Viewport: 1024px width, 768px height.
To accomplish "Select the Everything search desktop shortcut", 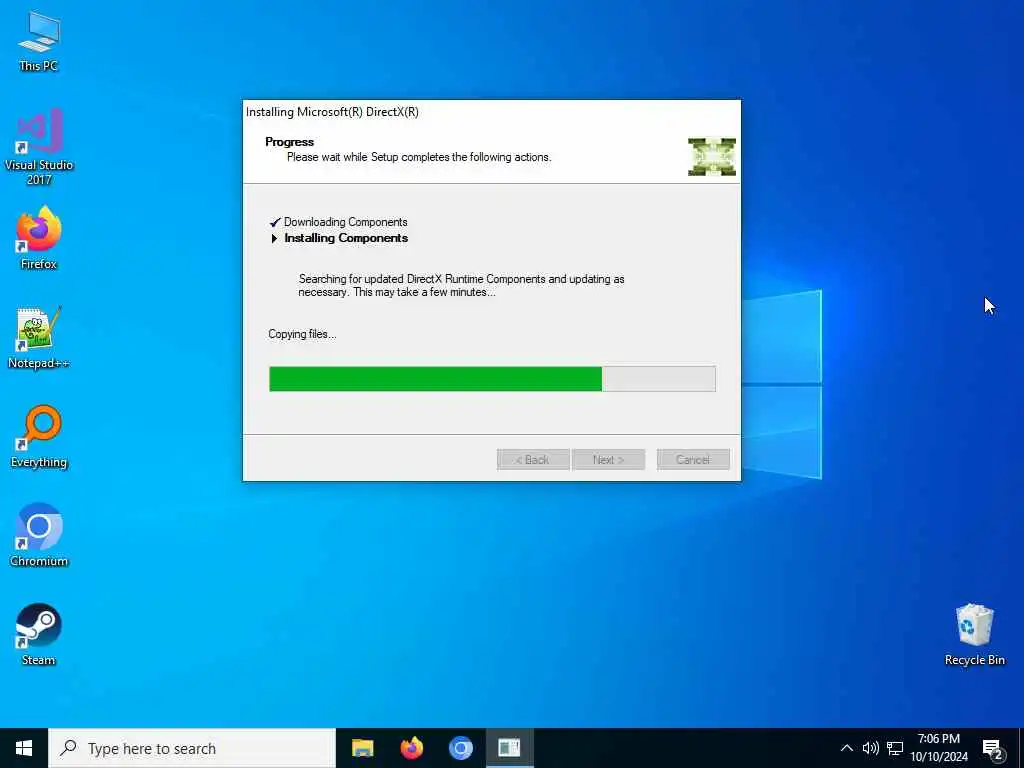I will click(x=39, y=436).
